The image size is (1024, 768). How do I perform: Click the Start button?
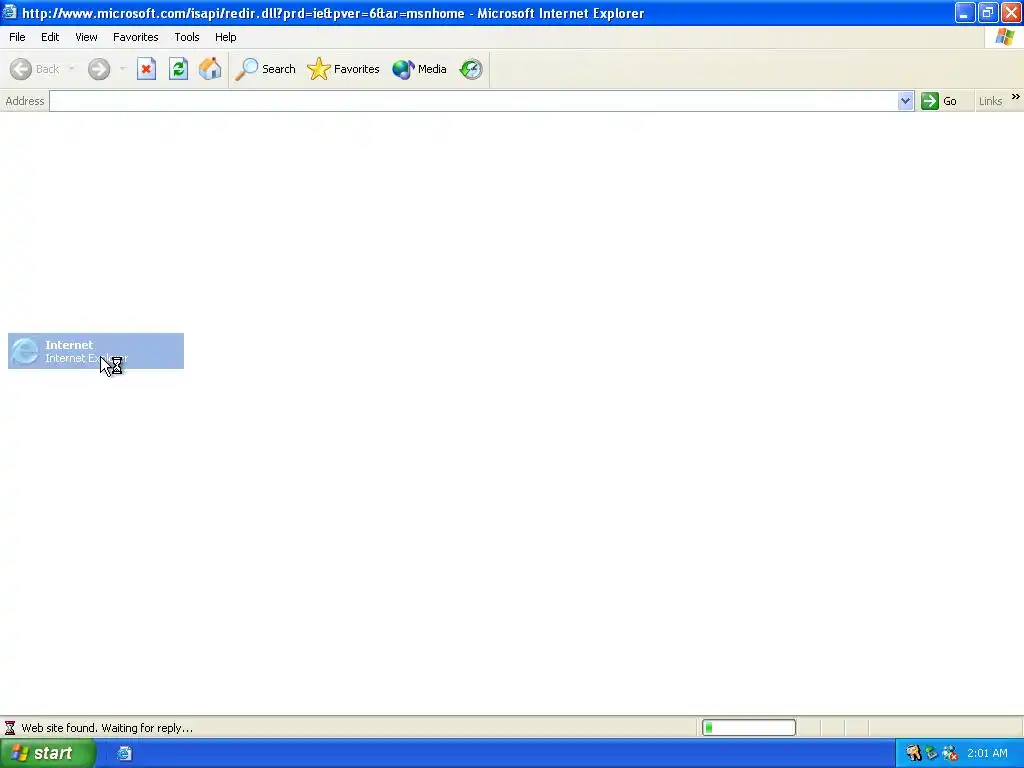click(x=48, y=753)
